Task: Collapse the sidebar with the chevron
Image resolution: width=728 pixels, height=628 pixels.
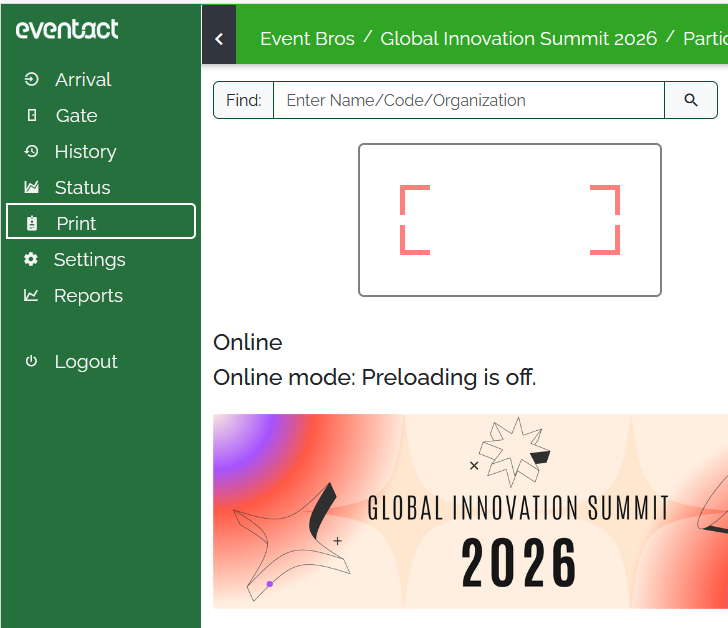Action: tap(219, 39)
